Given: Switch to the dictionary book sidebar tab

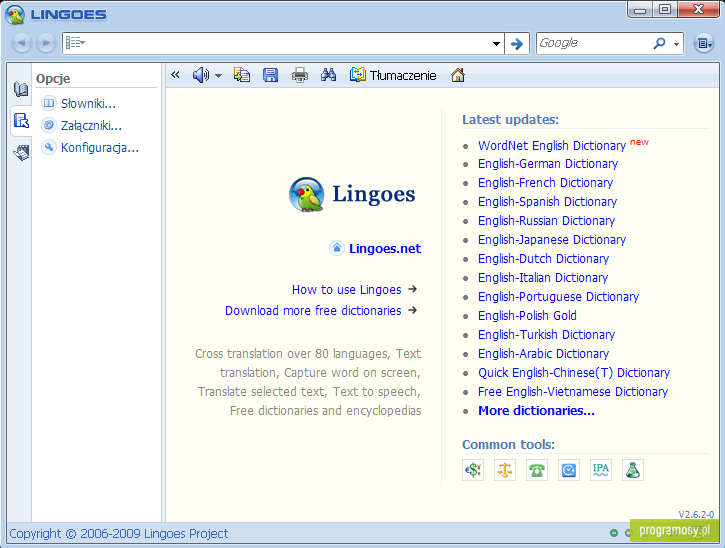Looking at the screenshot, I should click(21, 89).
